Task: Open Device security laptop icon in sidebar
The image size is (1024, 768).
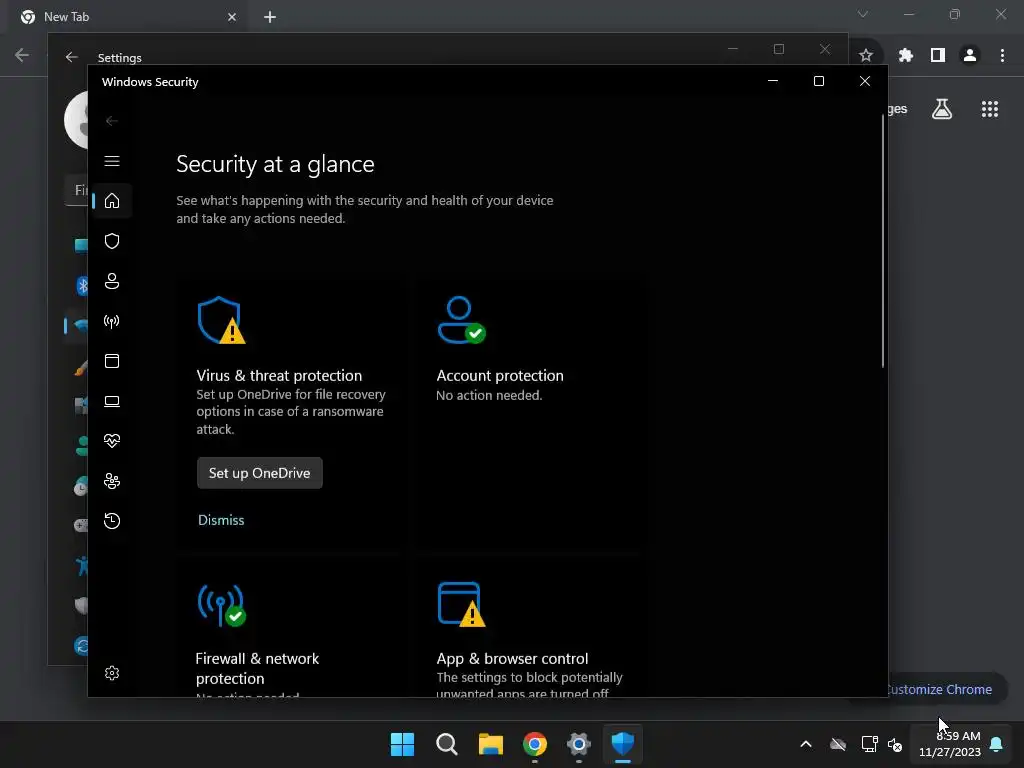Action: tap(112, 401)
